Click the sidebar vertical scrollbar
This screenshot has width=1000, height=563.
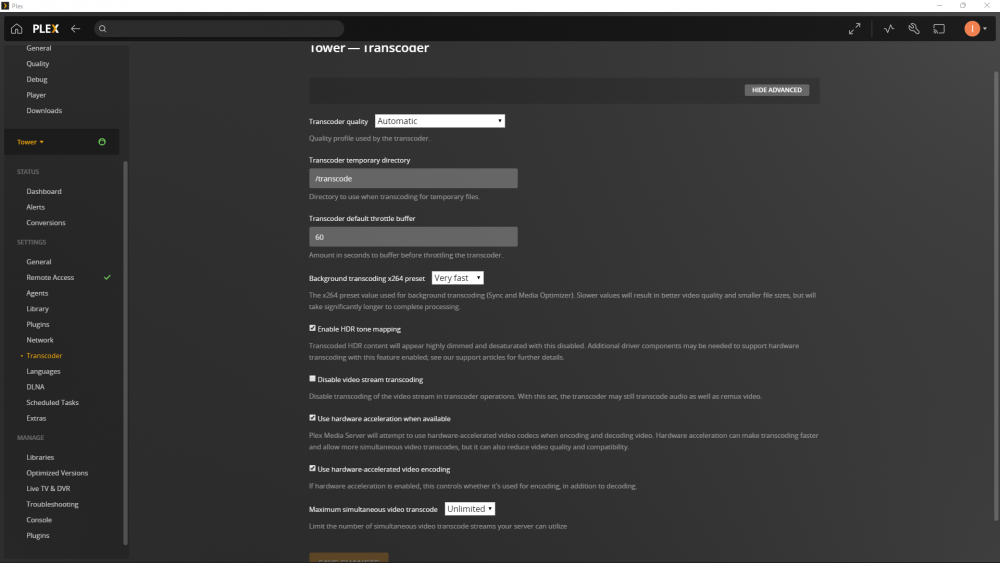pos(125,353)
